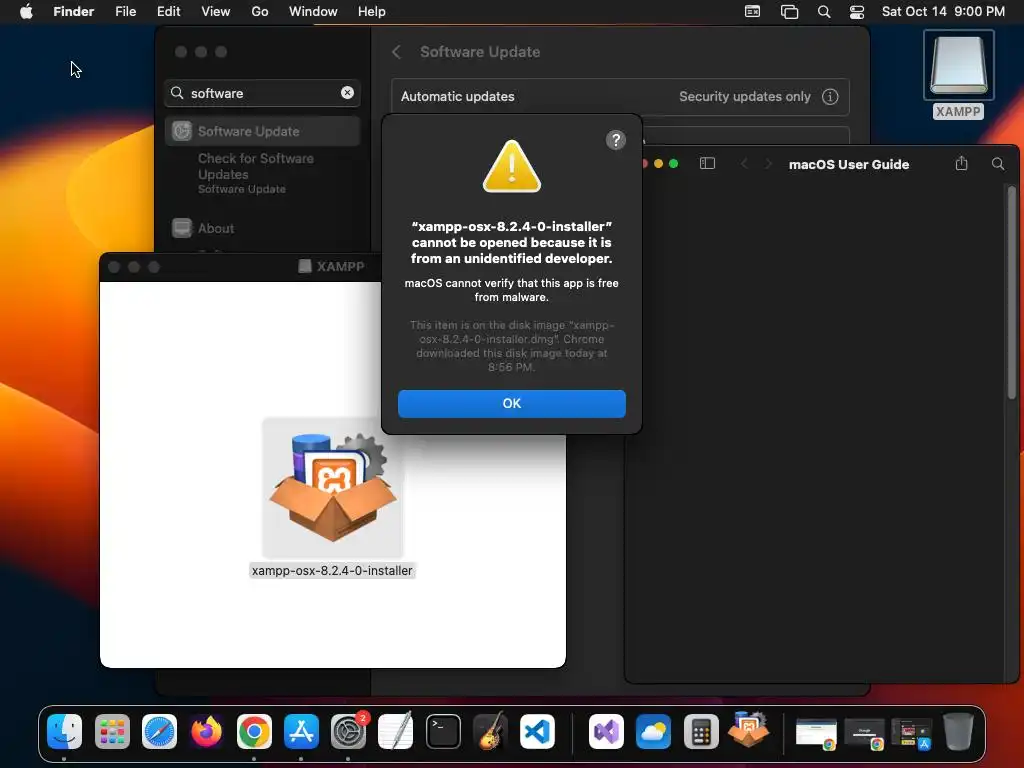Launch Google Chrome from the Dock
This screenshot has height=768, width=1024.
pos(254,731)
